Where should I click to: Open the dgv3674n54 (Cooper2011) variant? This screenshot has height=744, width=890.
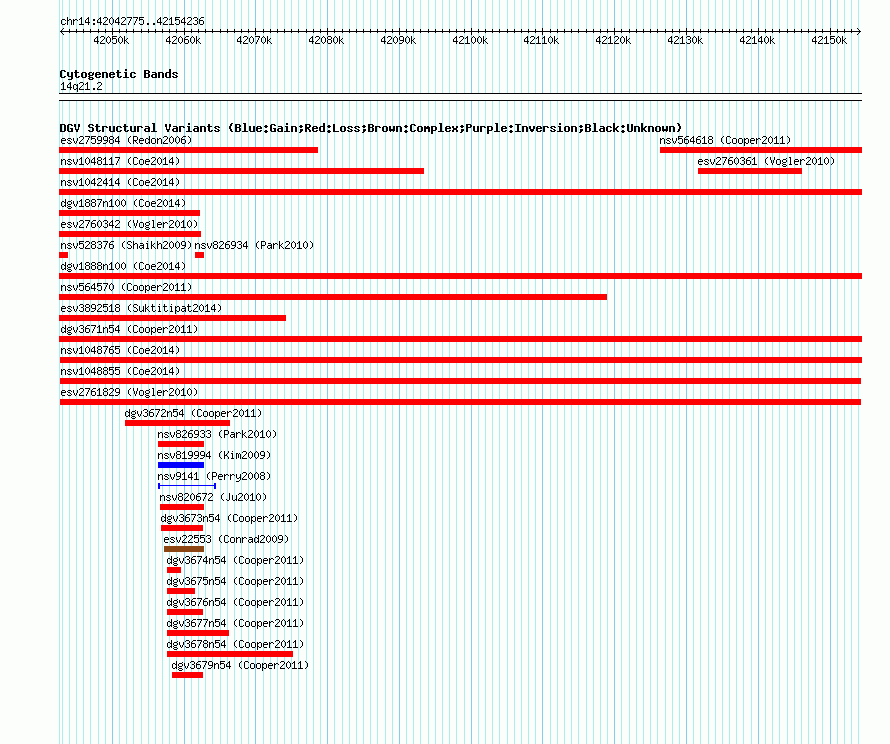tap(236, 560)
